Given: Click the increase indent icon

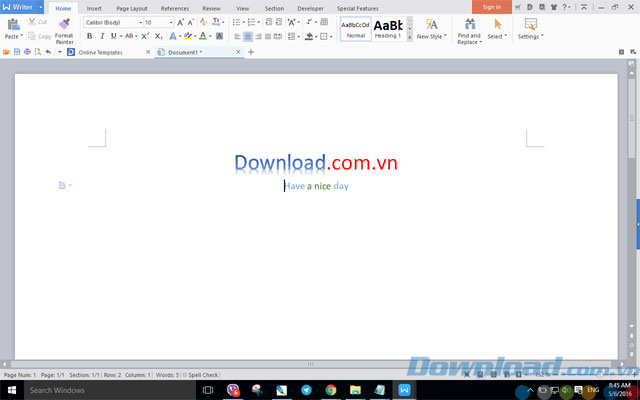Looking at the screenshot, I should (x=279, y=22).
